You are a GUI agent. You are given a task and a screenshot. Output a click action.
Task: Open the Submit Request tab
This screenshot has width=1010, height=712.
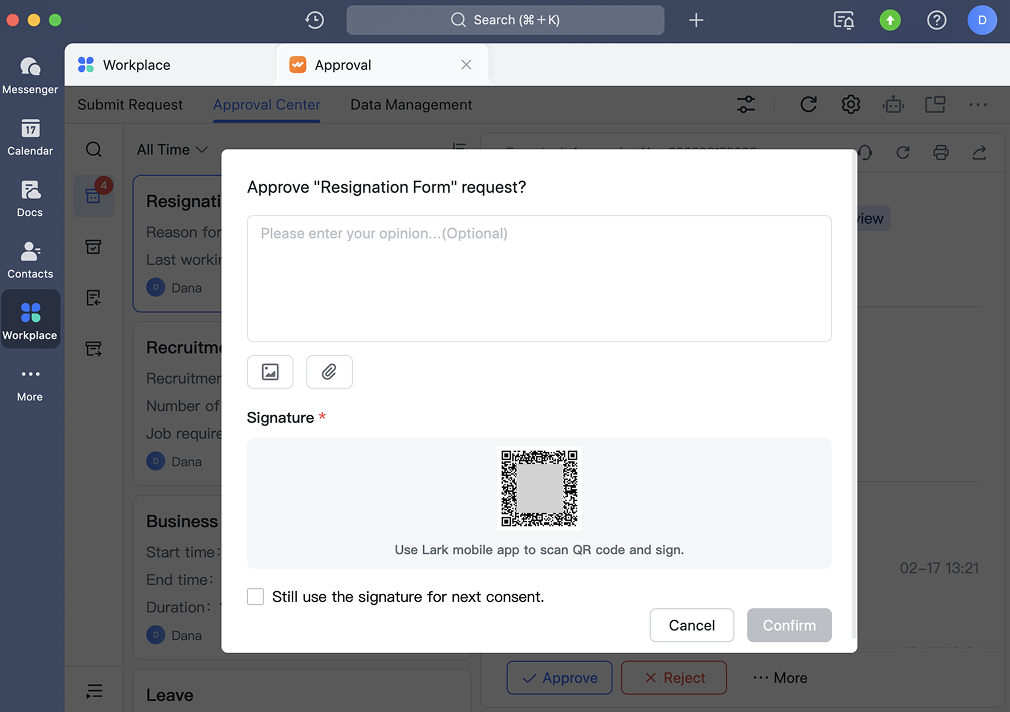point(130,105)
